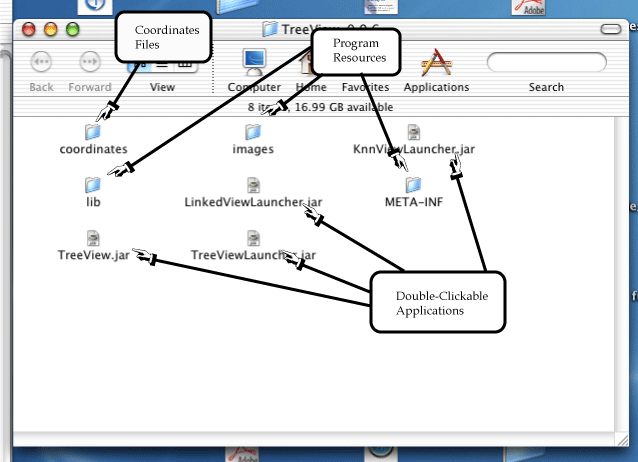This screenshot has height=462, width=638.
Task: Open the coordinates folder
Action: click(x=93, y=132)
